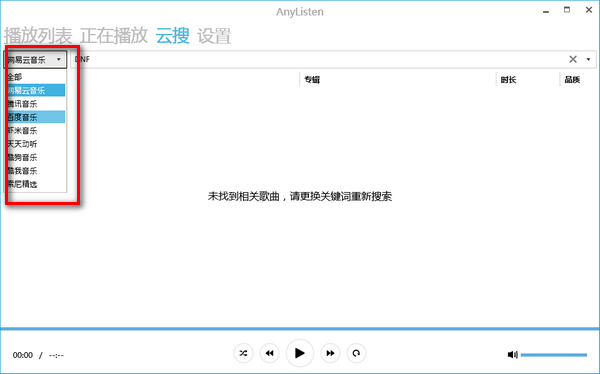The height and width of the screenshot is (374, 600).
Task: Skip to the previous track
Action: pyautogui.click(x=269, y=353)
